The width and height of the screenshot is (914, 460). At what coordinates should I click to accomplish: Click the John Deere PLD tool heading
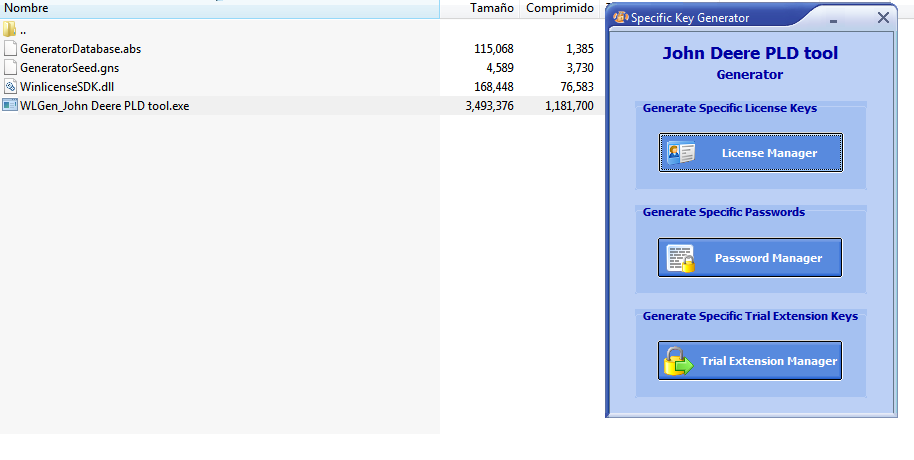click(x=750, y=53)
